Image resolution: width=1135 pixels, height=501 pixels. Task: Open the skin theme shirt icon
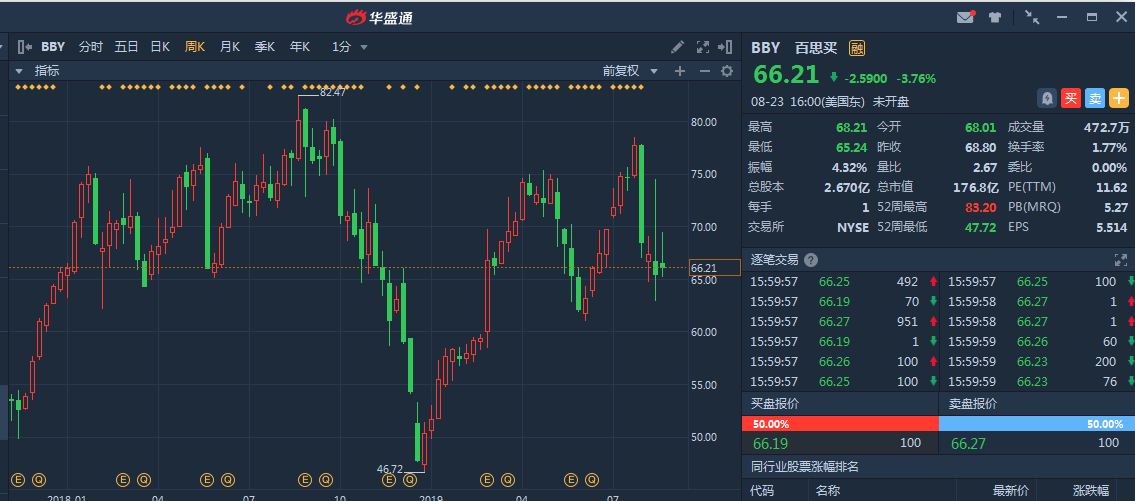[x=995, y=17]
